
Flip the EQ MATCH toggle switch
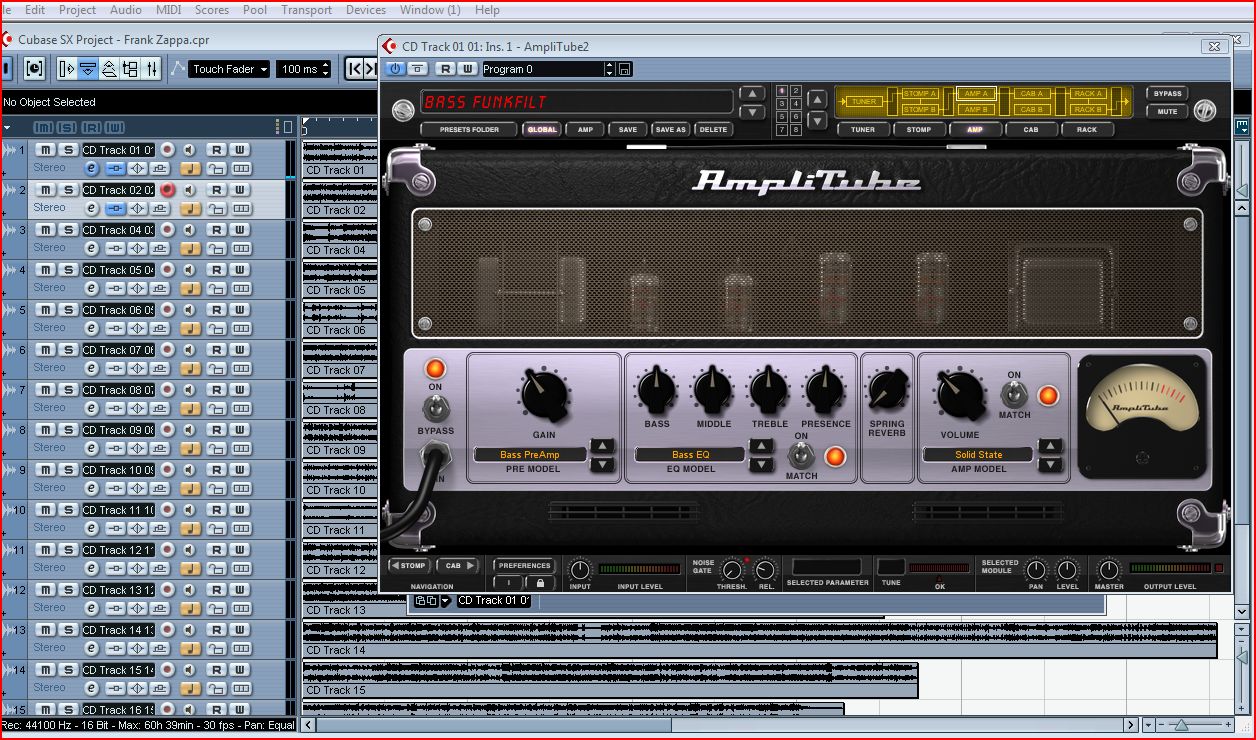[800, 455]
